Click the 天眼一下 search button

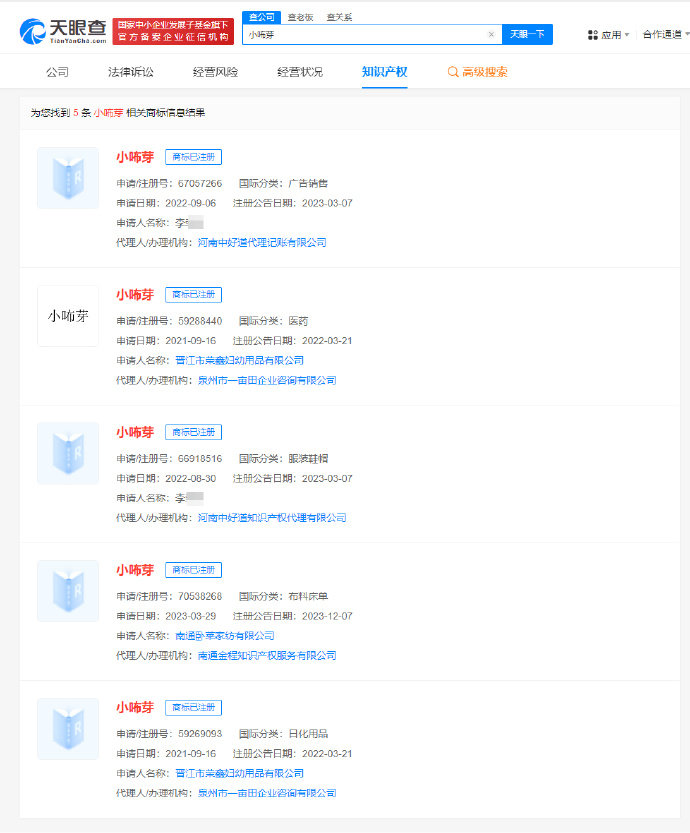click(527, 35)
